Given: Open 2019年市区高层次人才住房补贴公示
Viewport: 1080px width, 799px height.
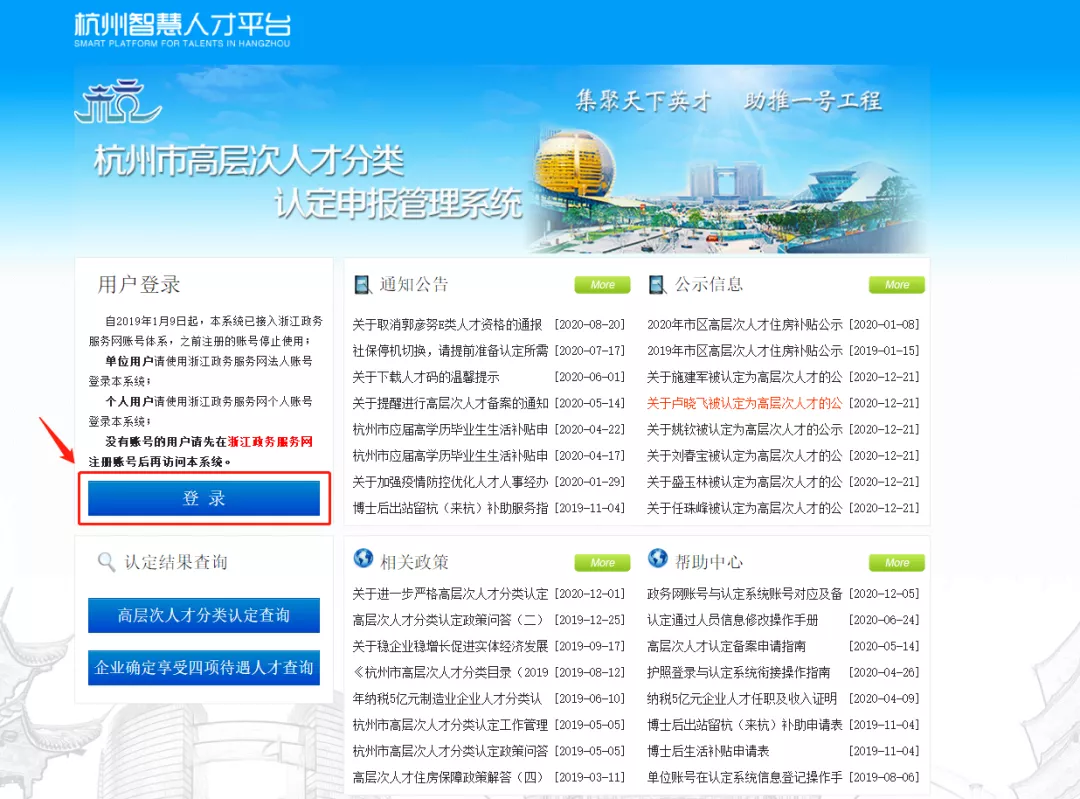Looking at the screenshot, I should click(745, 351).
